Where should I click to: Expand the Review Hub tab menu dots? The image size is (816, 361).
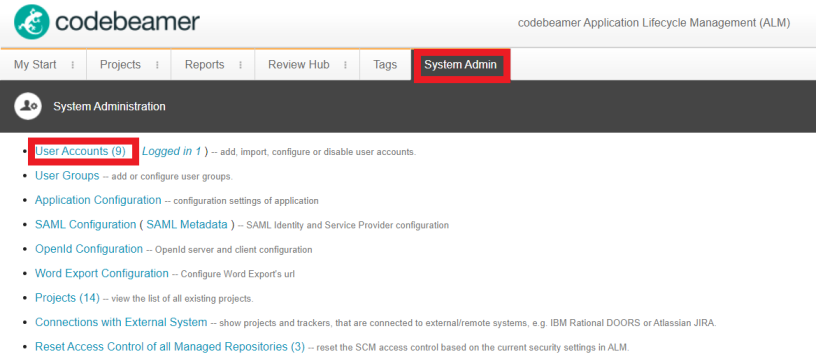[346, 65]
